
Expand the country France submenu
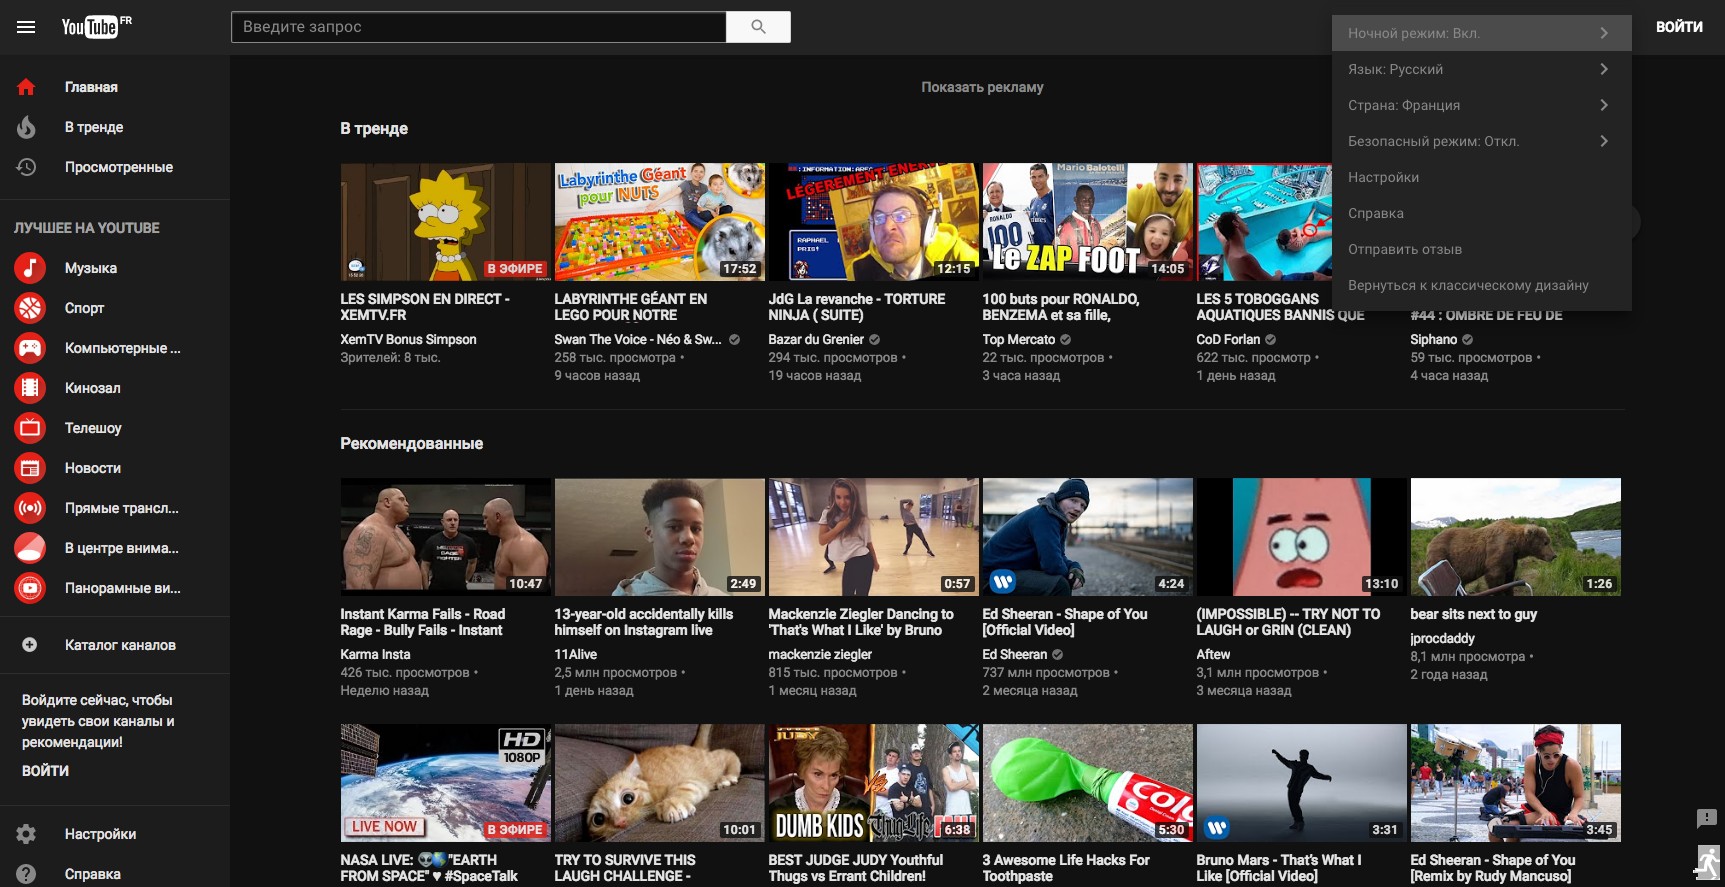point(1480,105)
